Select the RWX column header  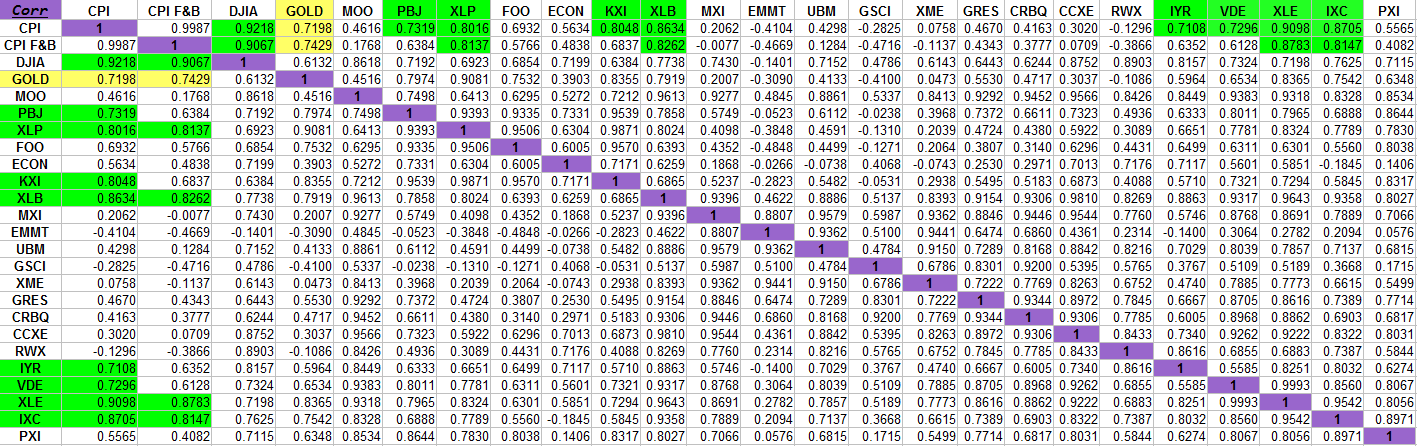tap(1125, 9)
